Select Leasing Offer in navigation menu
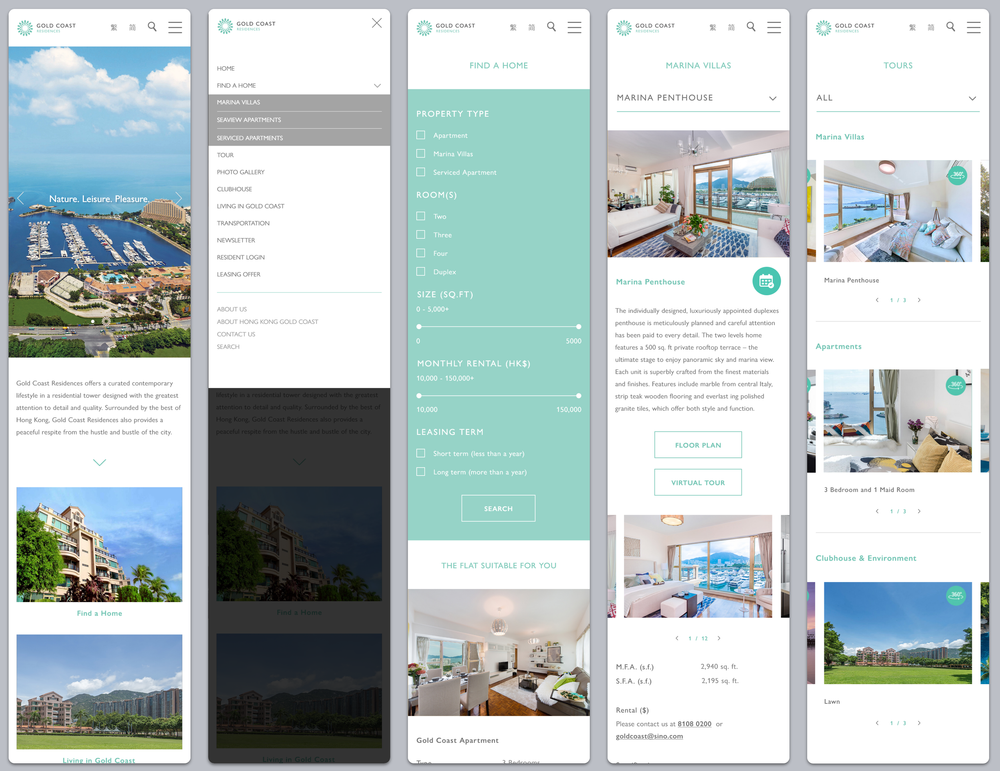 coord(239,274)
